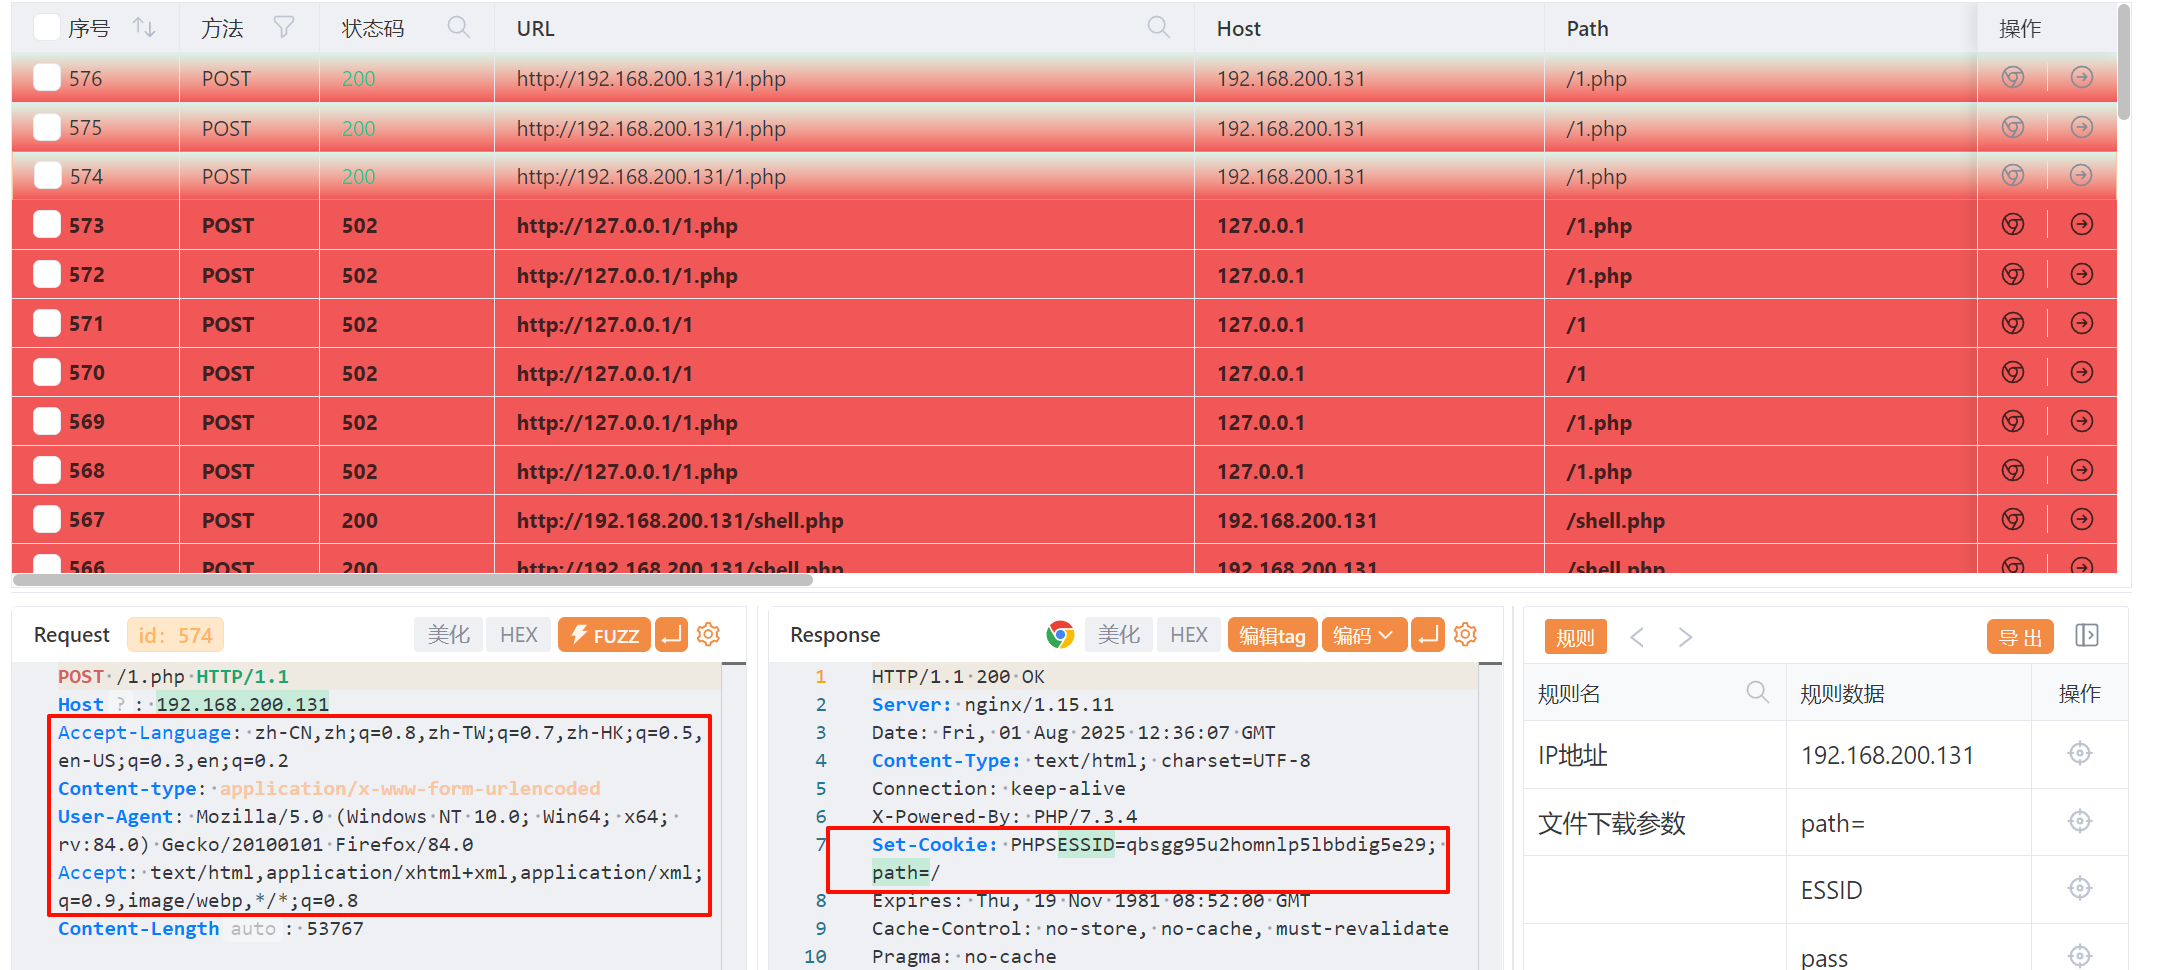Open URL column search icon
This screenshot has height=970, width=2159.
(x=1158, y=28)
